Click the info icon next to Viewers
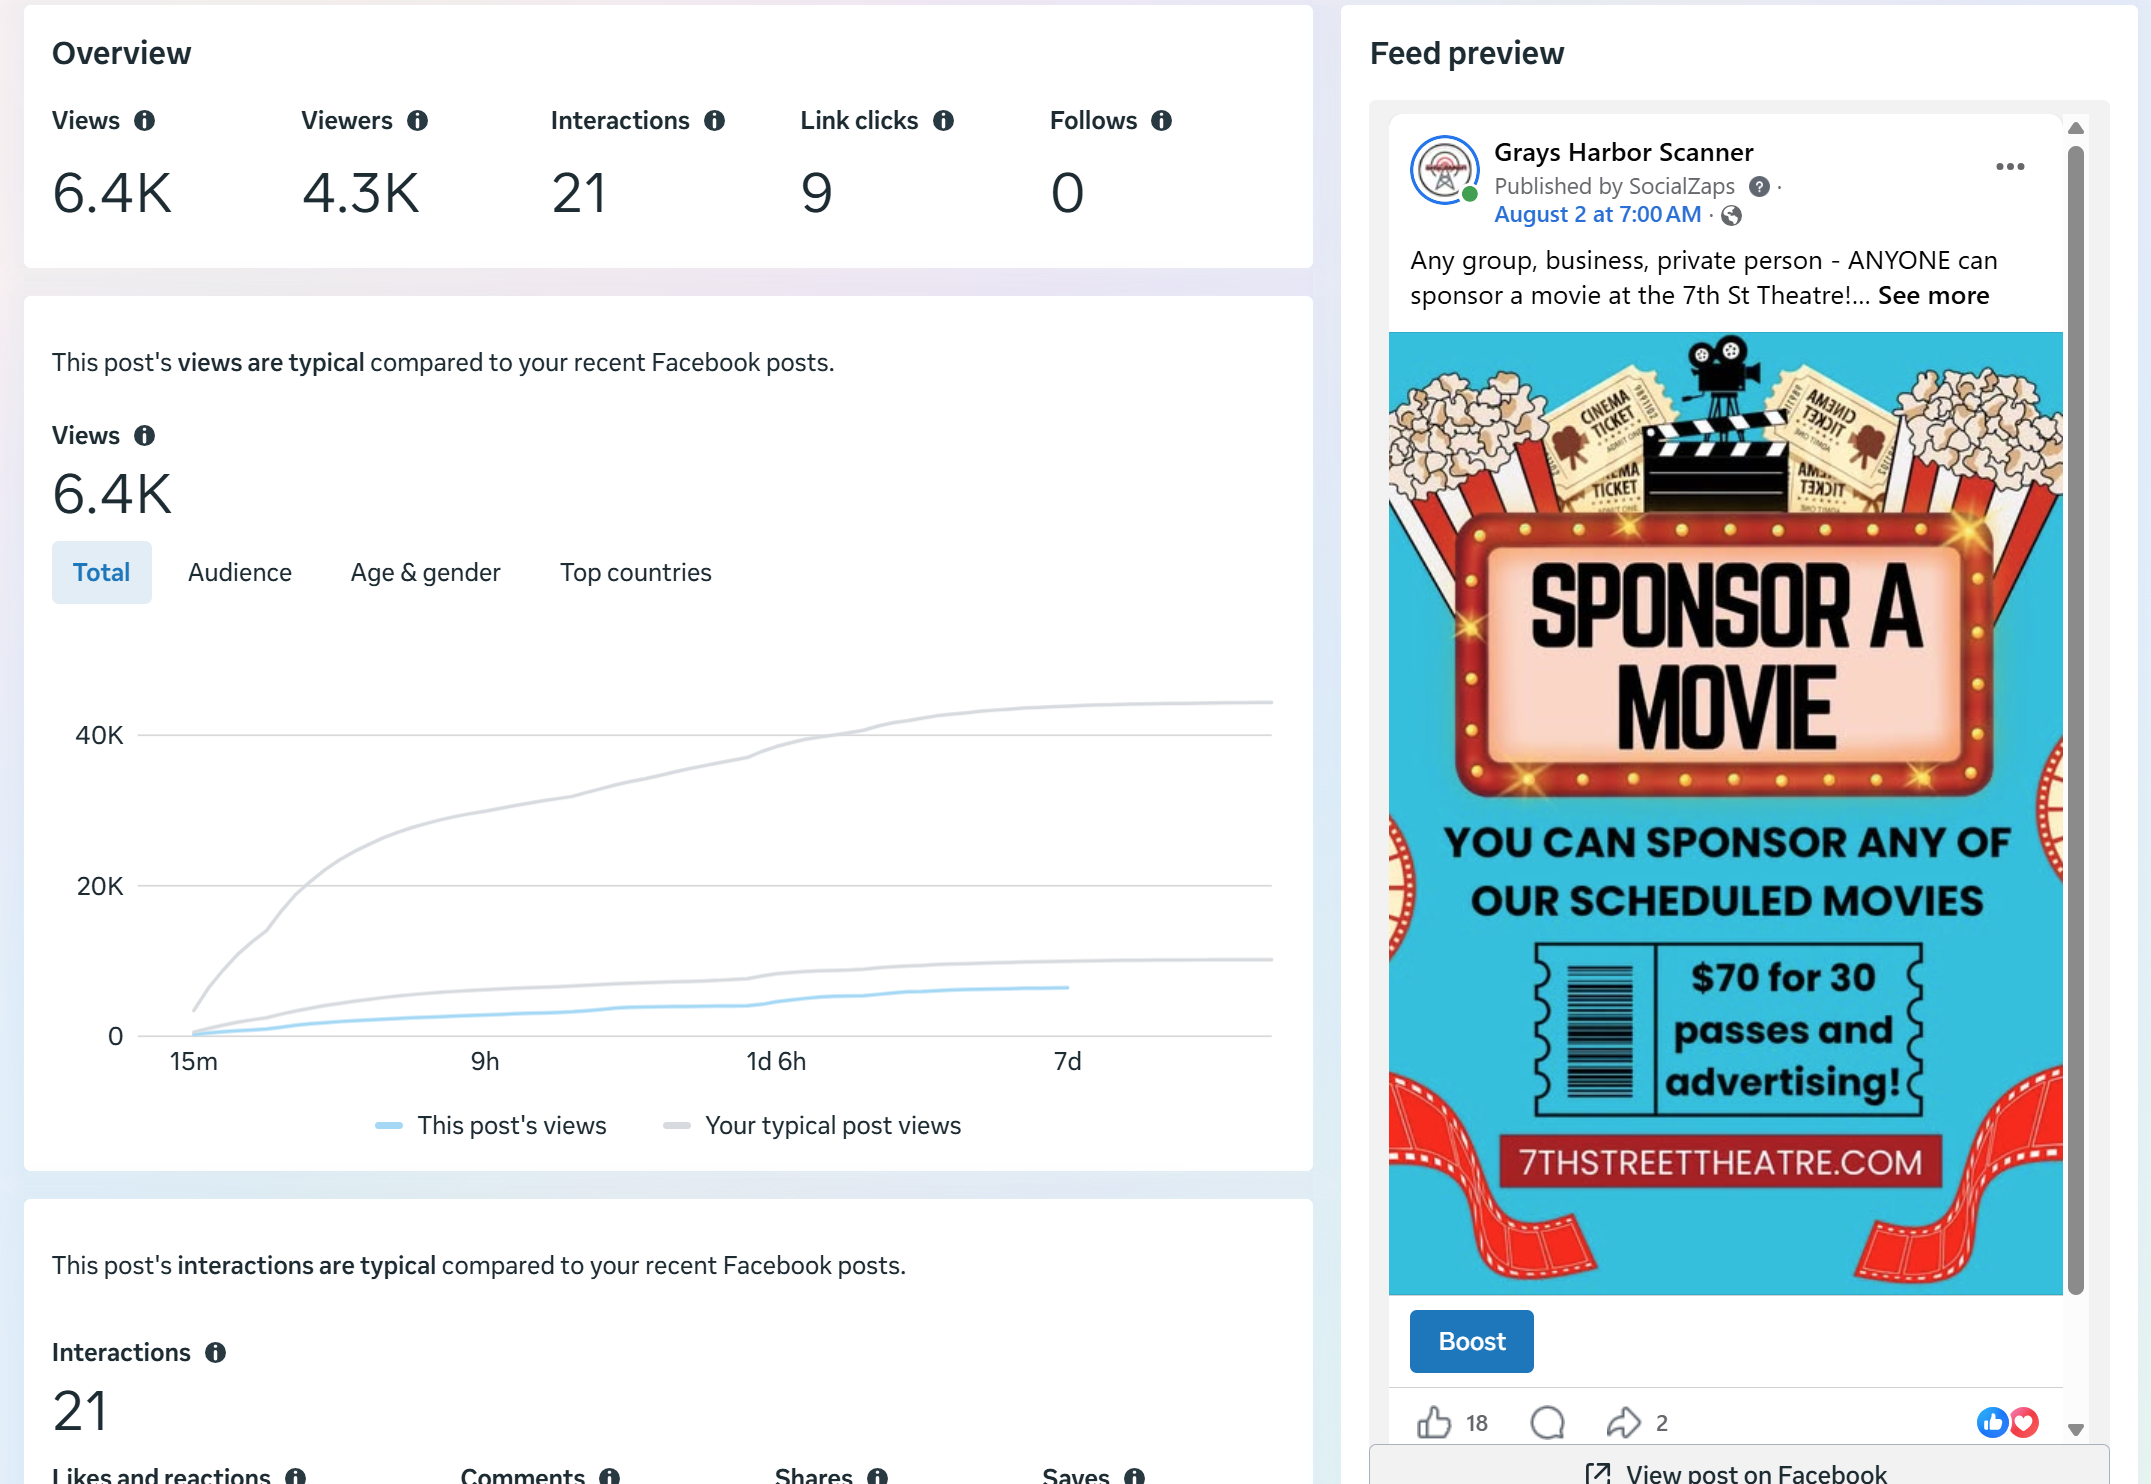This screenshot has width=2151, height=1484. click(x=418, y=121)
